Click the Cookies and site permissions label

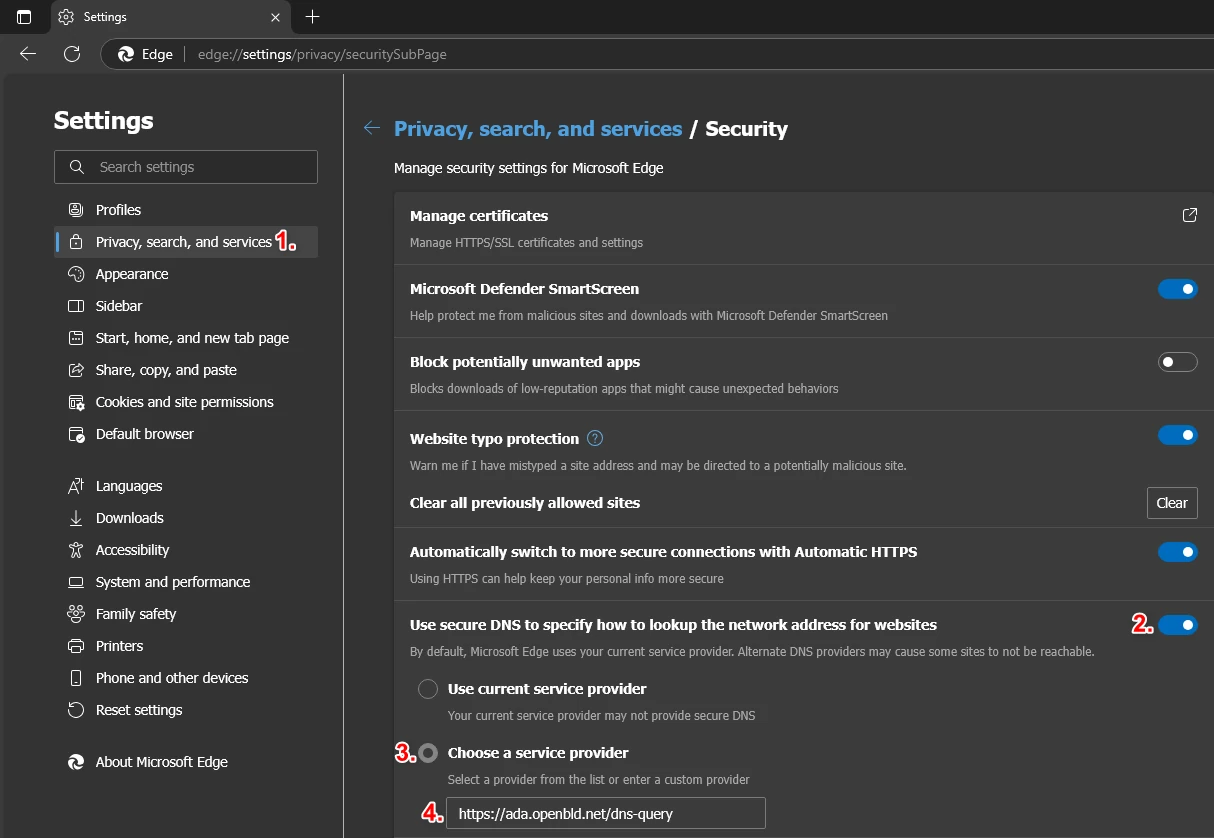(185, 402)
